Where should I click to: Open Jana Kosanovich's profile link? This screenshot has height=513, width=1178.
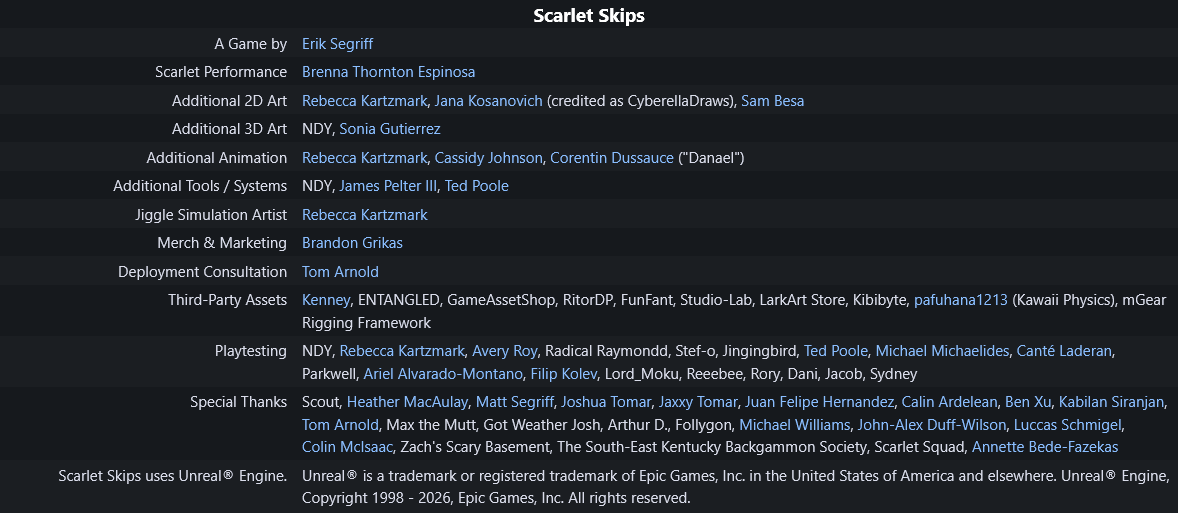[488, 101]
